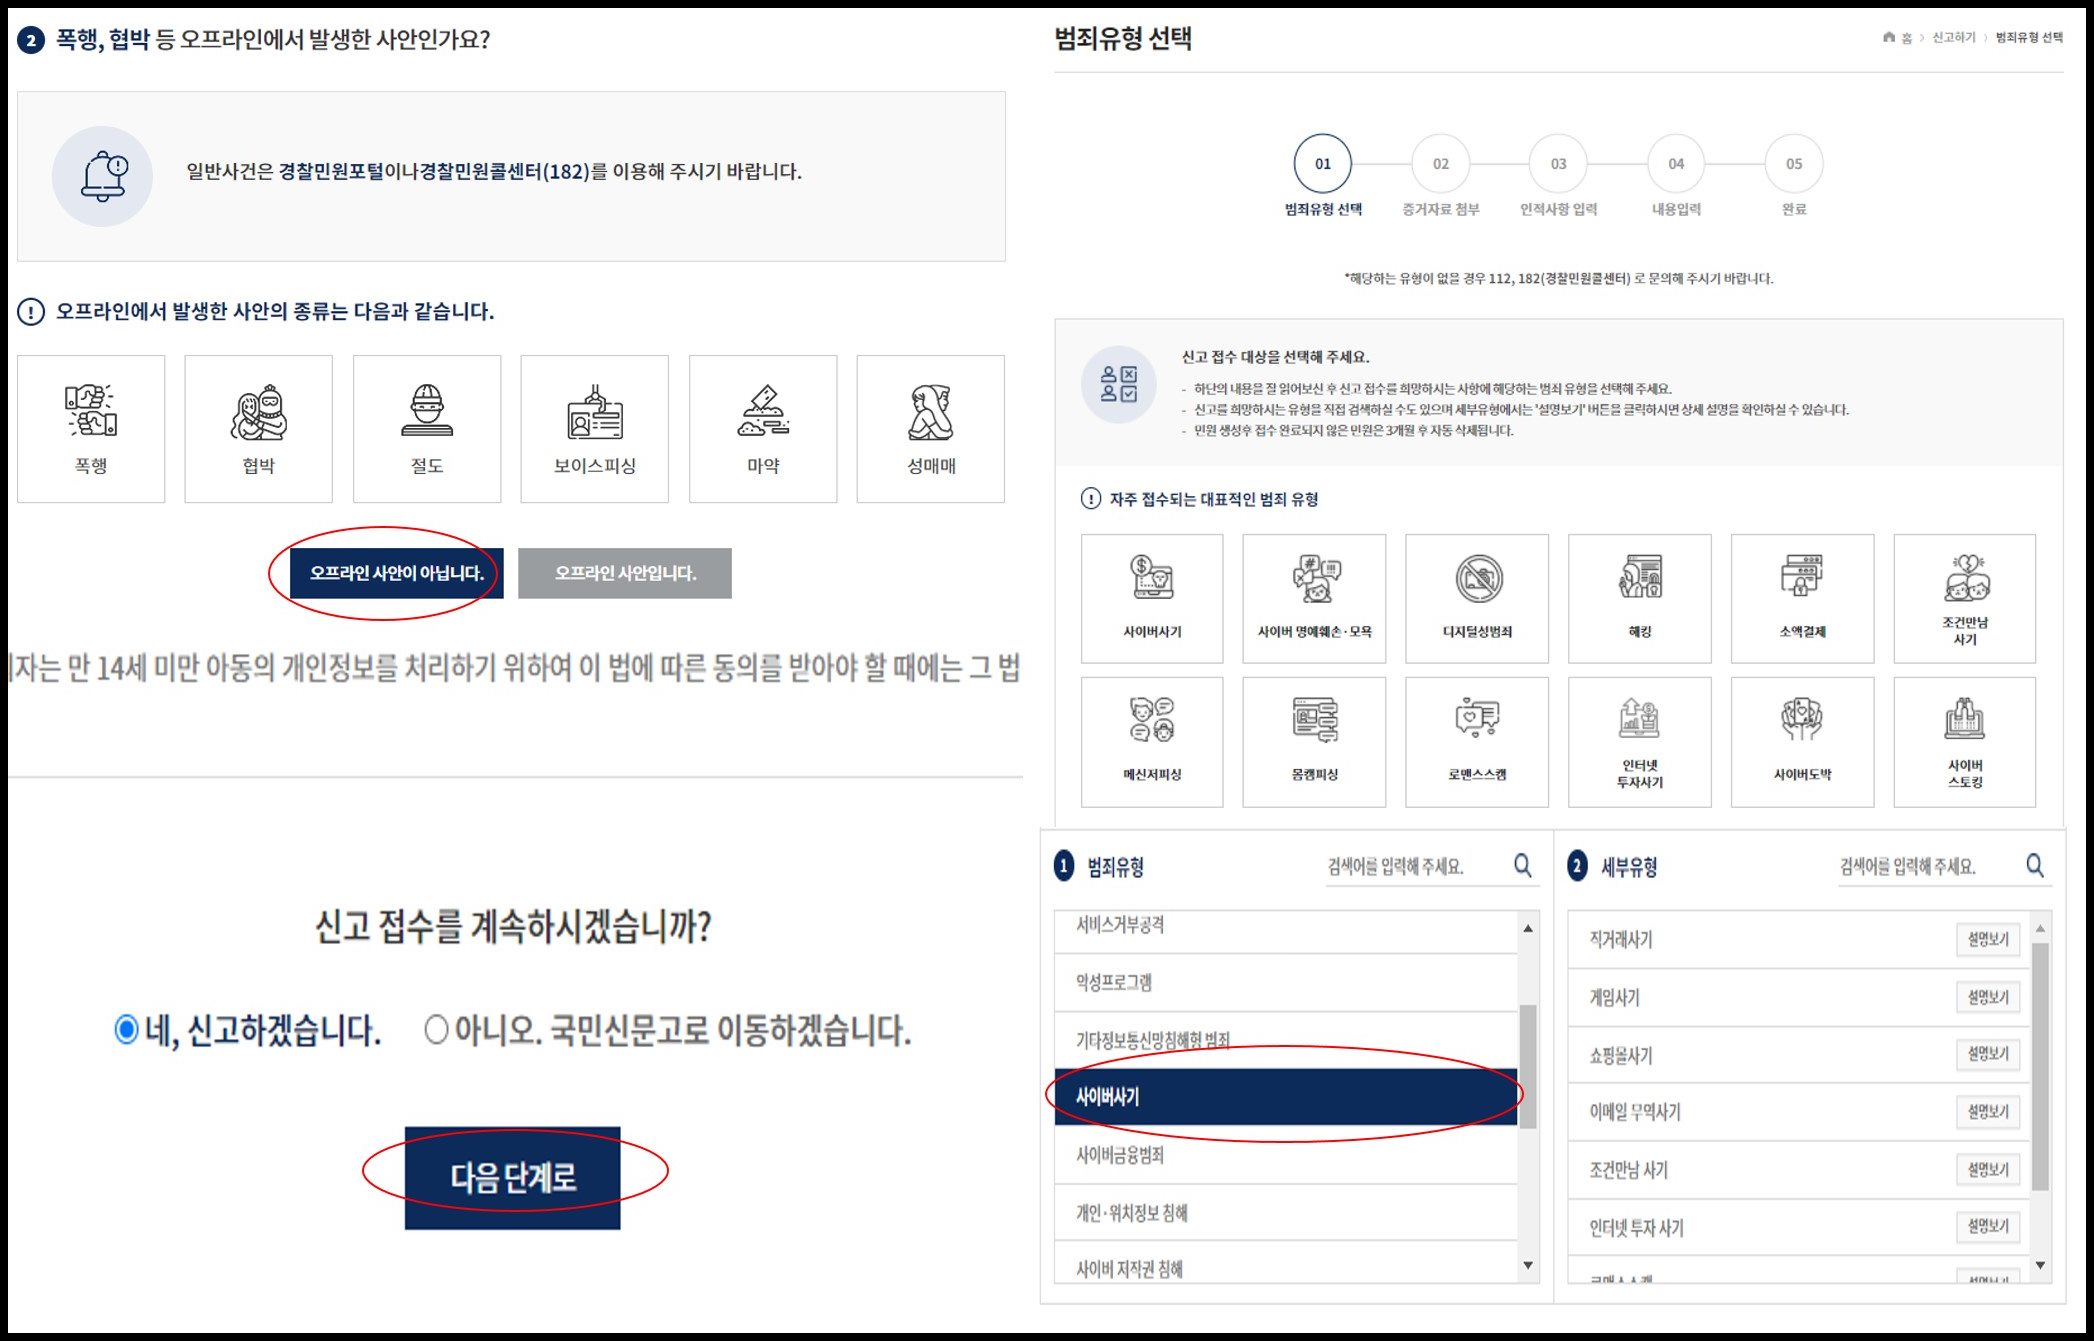Select radio '네, 신고하겠습니다'
The image size is (2094, 1341).
127,1029
